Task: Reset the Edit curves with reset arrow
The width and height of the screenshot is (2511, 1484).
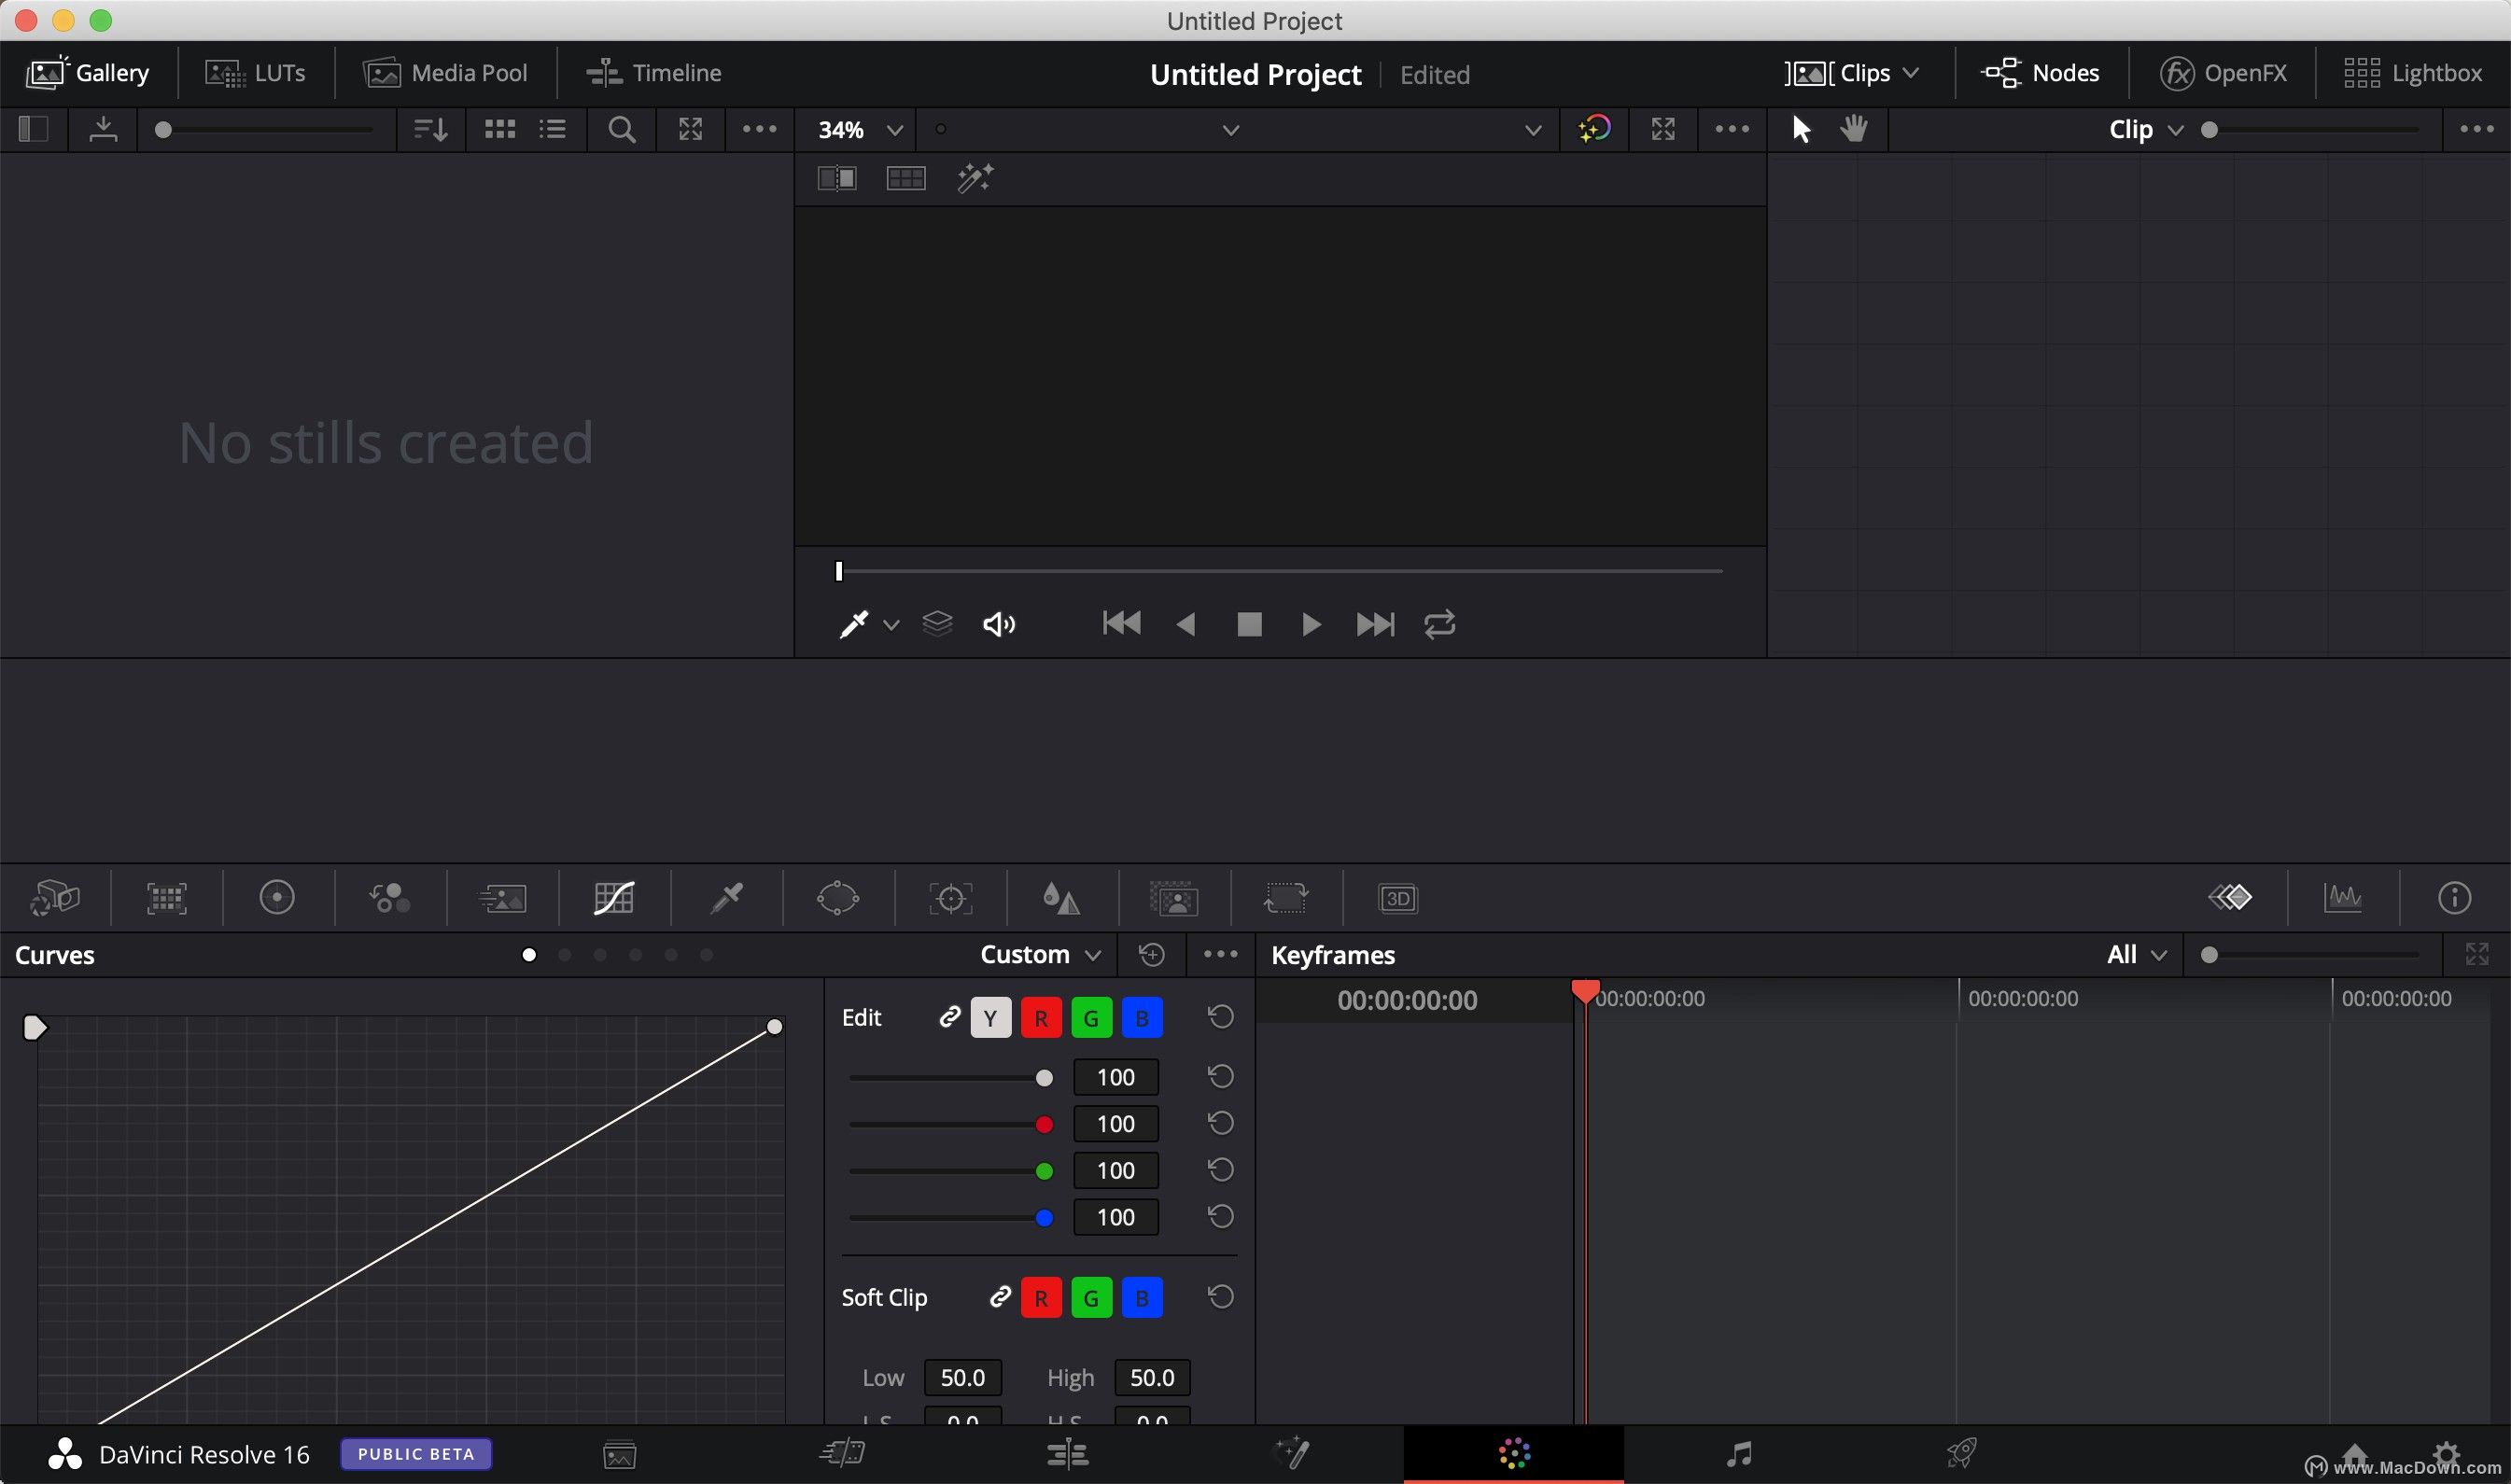Action: (x=1220, y=1017)
